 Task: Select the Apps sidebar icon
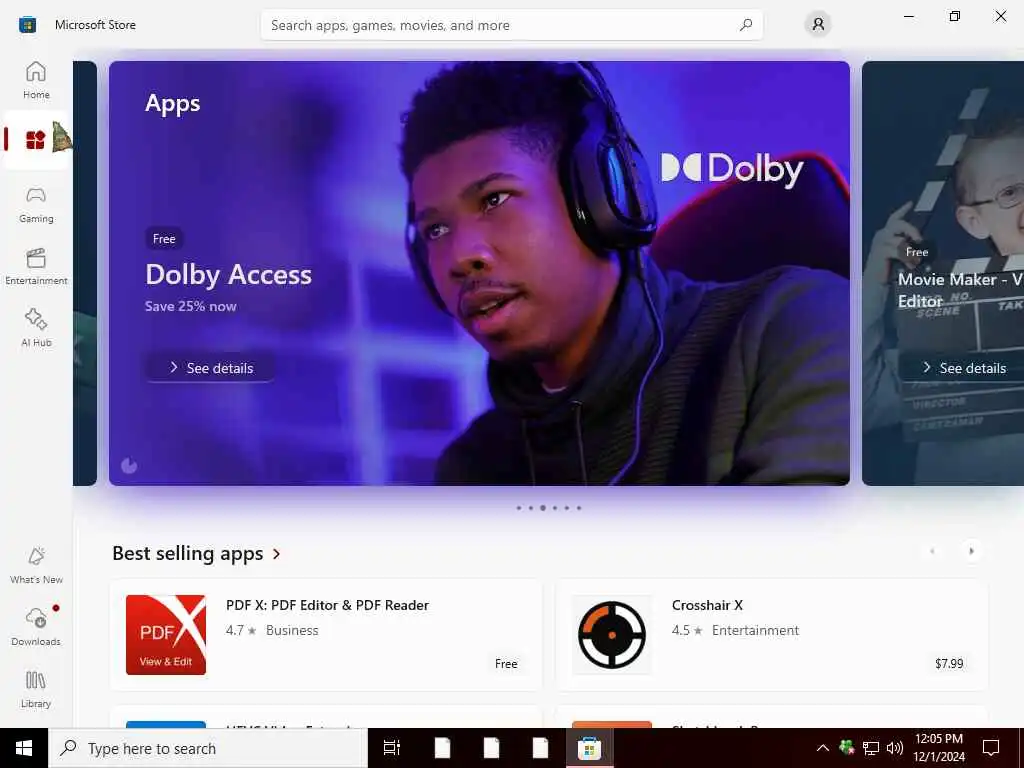click(36, 140)
